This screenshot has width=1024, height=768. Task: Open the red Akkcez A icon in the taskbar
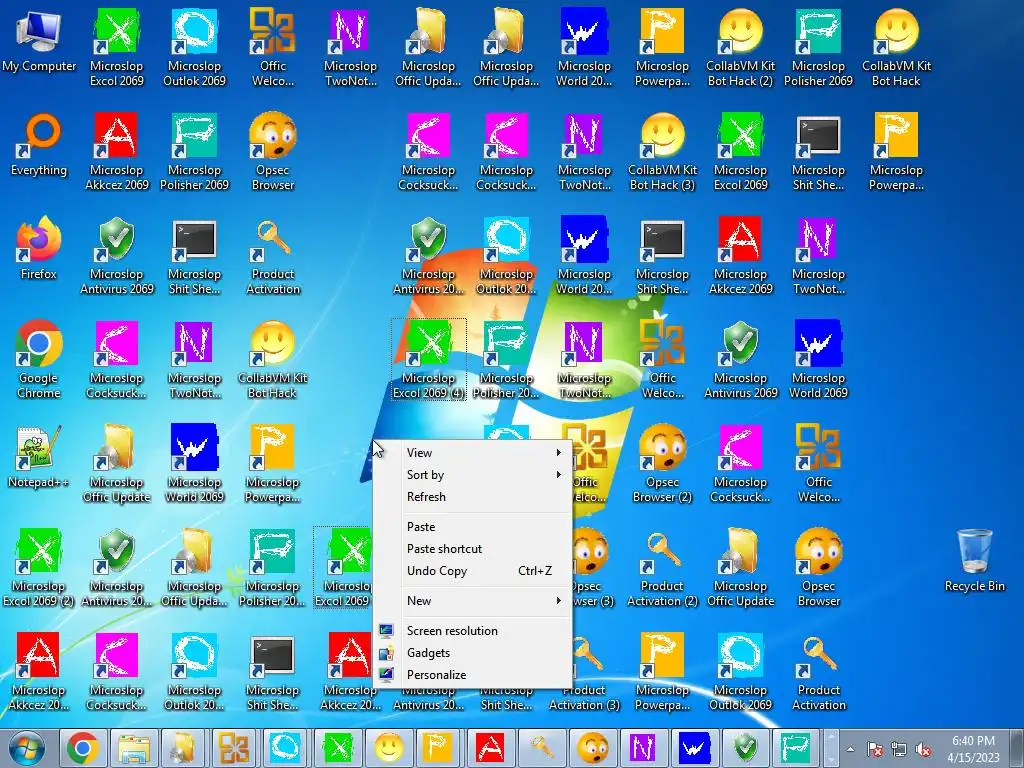(490, 748)
